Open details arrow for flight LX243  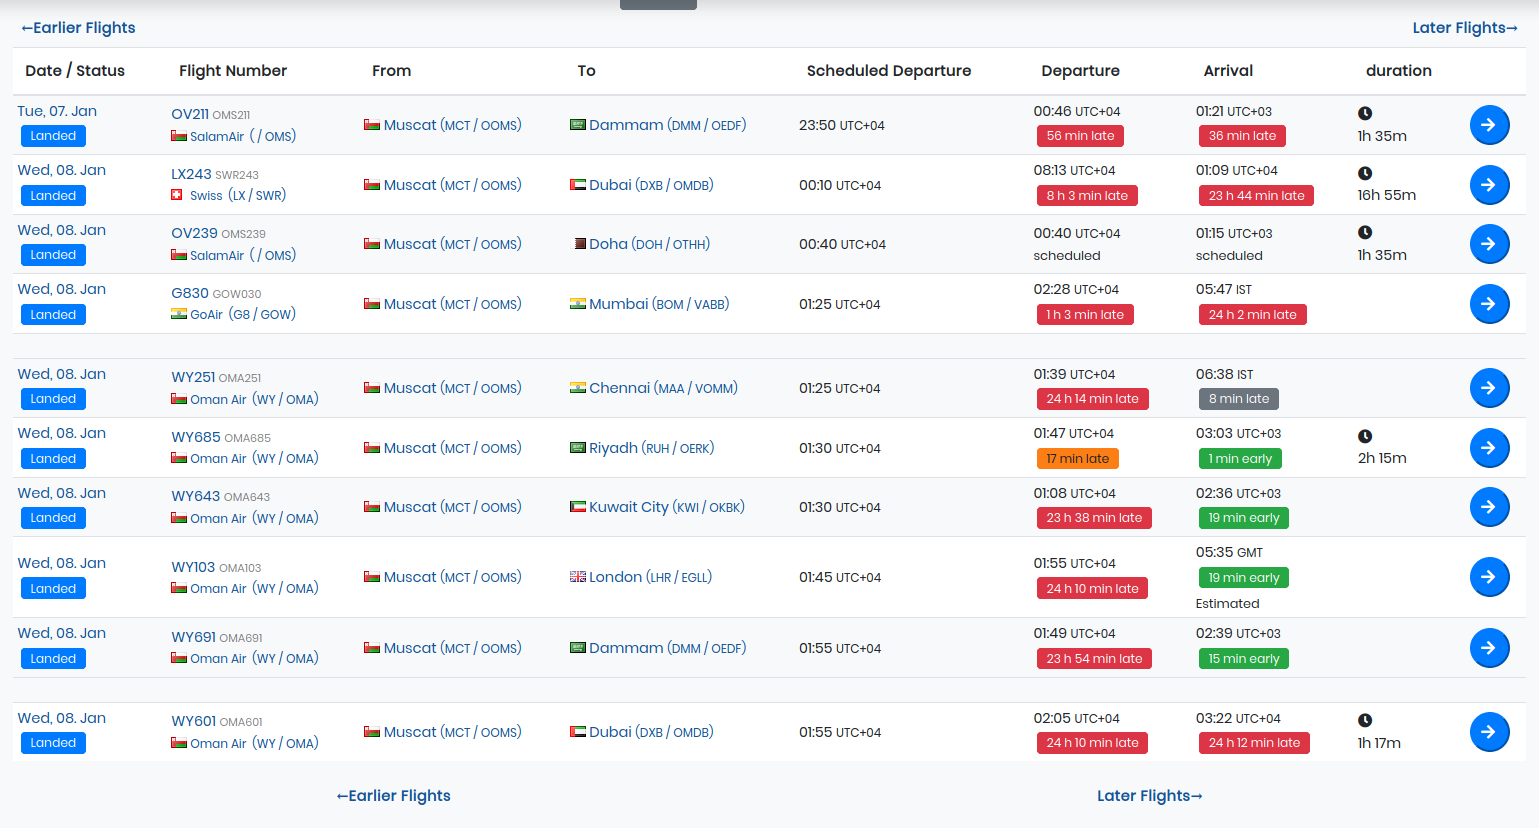[x=1489, y=185]
